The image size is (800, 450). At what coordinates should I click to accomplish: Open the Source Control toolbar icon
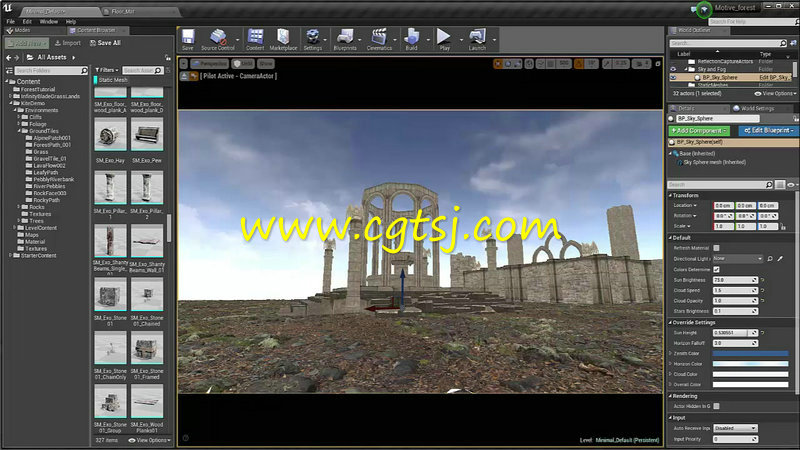218,39
